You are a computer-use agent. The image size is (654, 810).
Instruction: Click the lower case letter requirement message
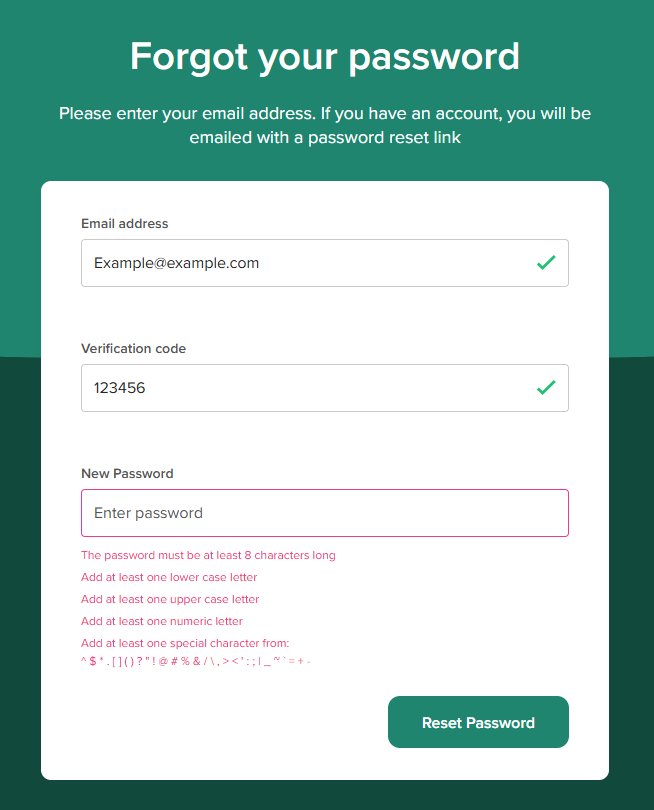pyautogui.click(x=169, y=577)
